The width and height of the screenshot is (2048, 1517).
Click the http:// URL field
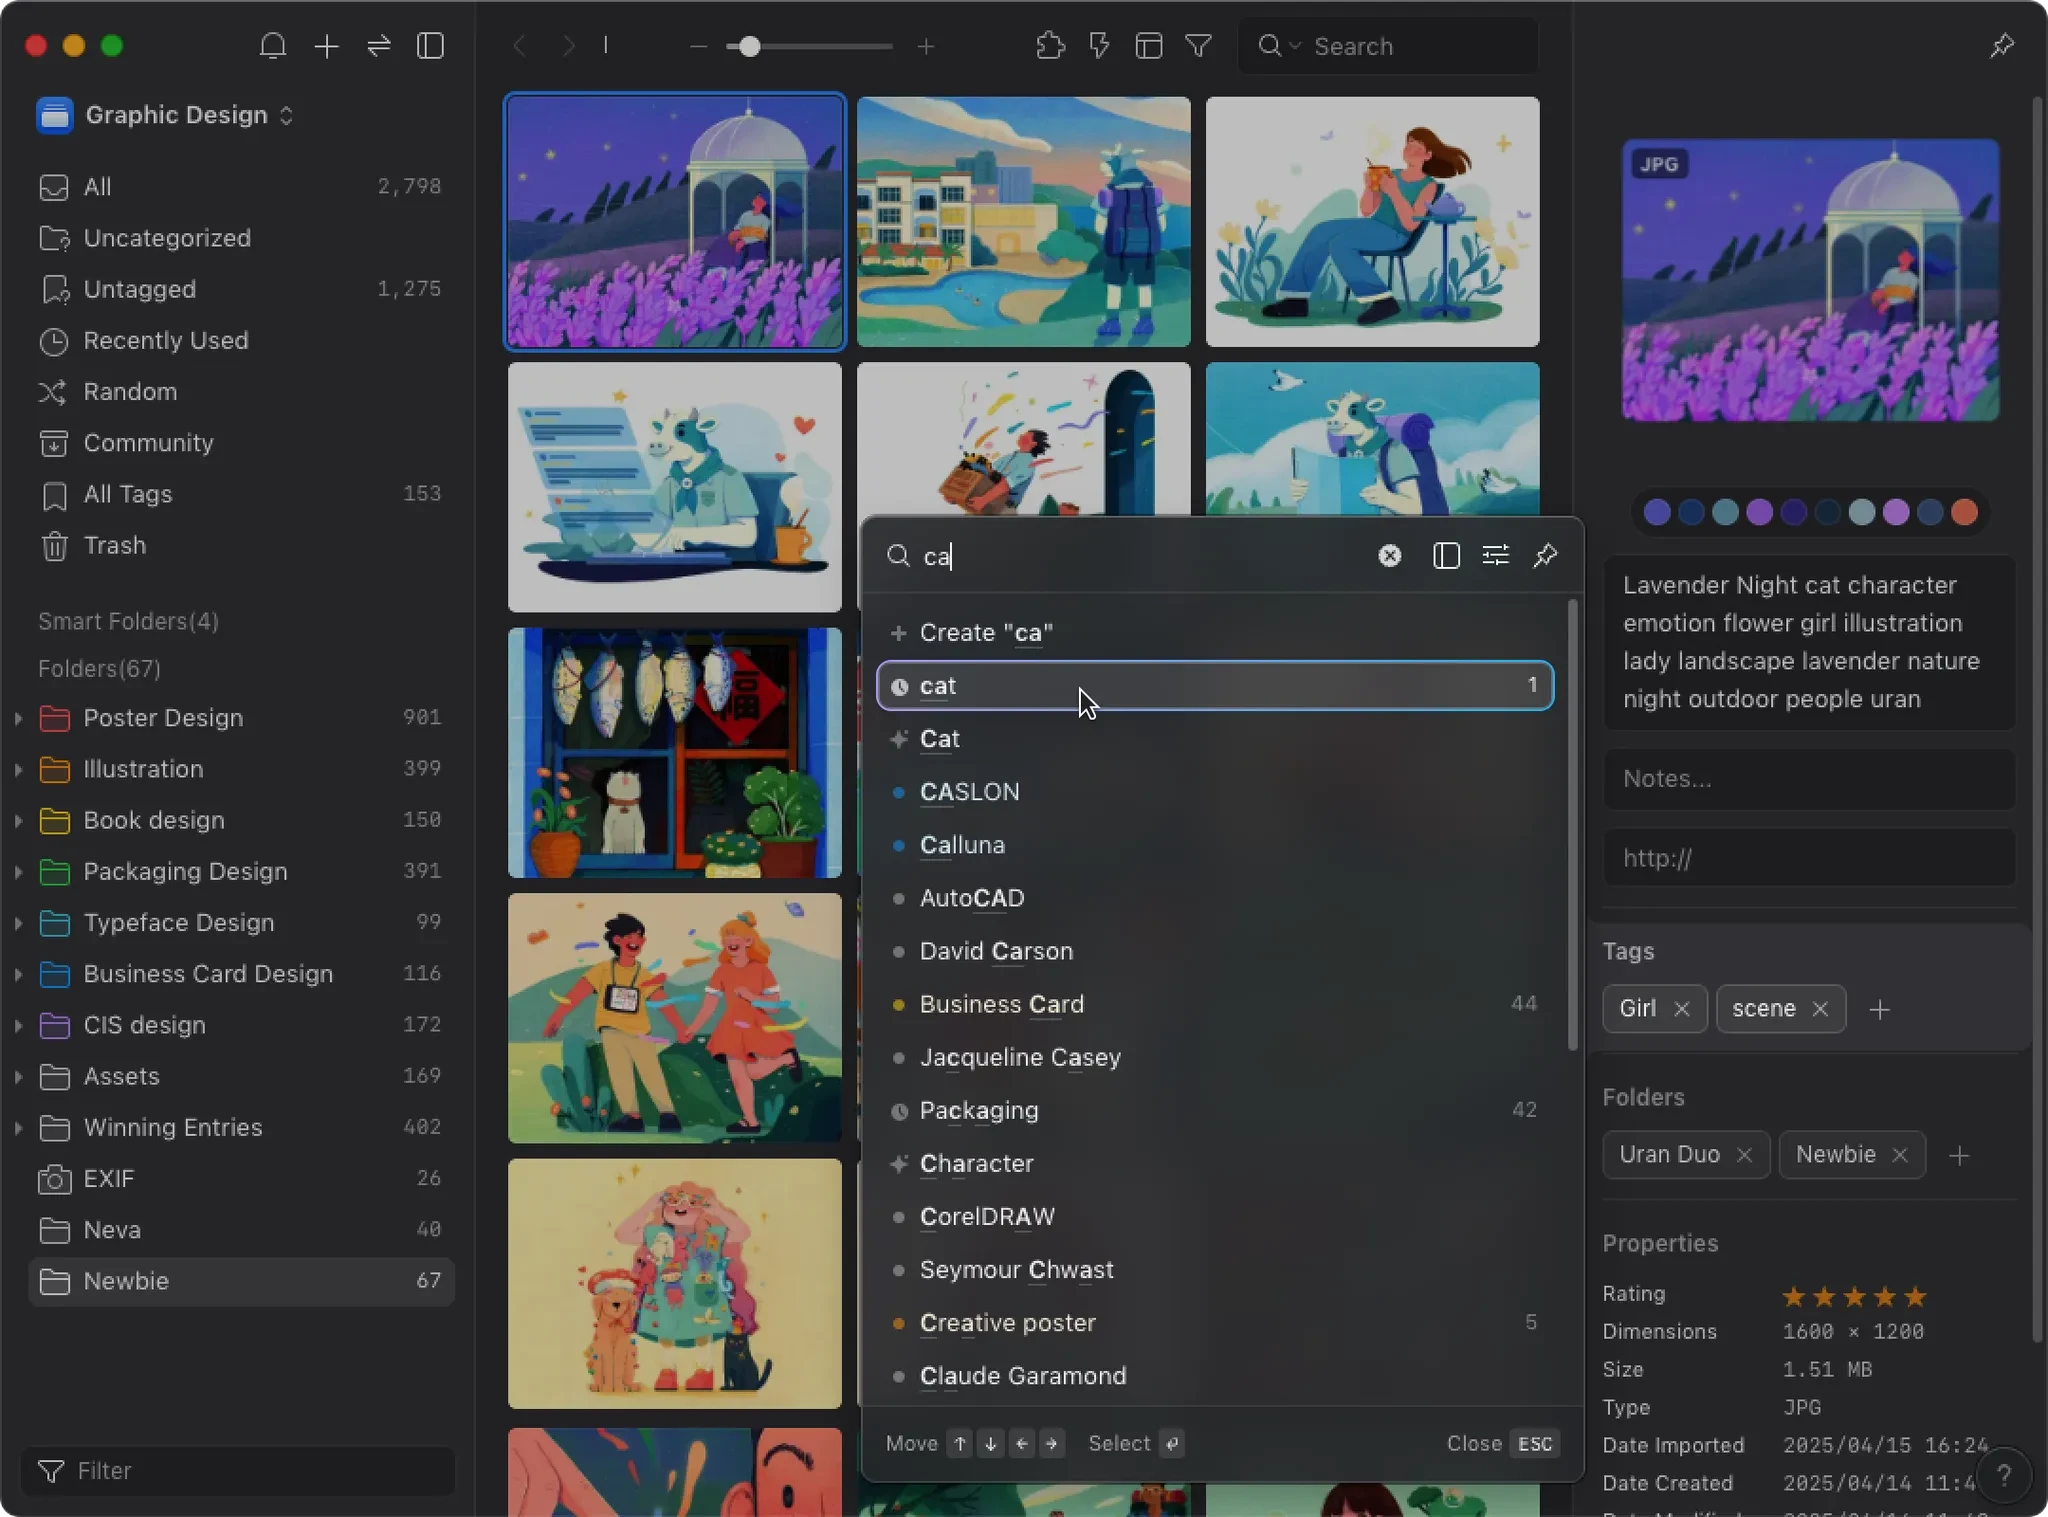[x=1809, y=858]
